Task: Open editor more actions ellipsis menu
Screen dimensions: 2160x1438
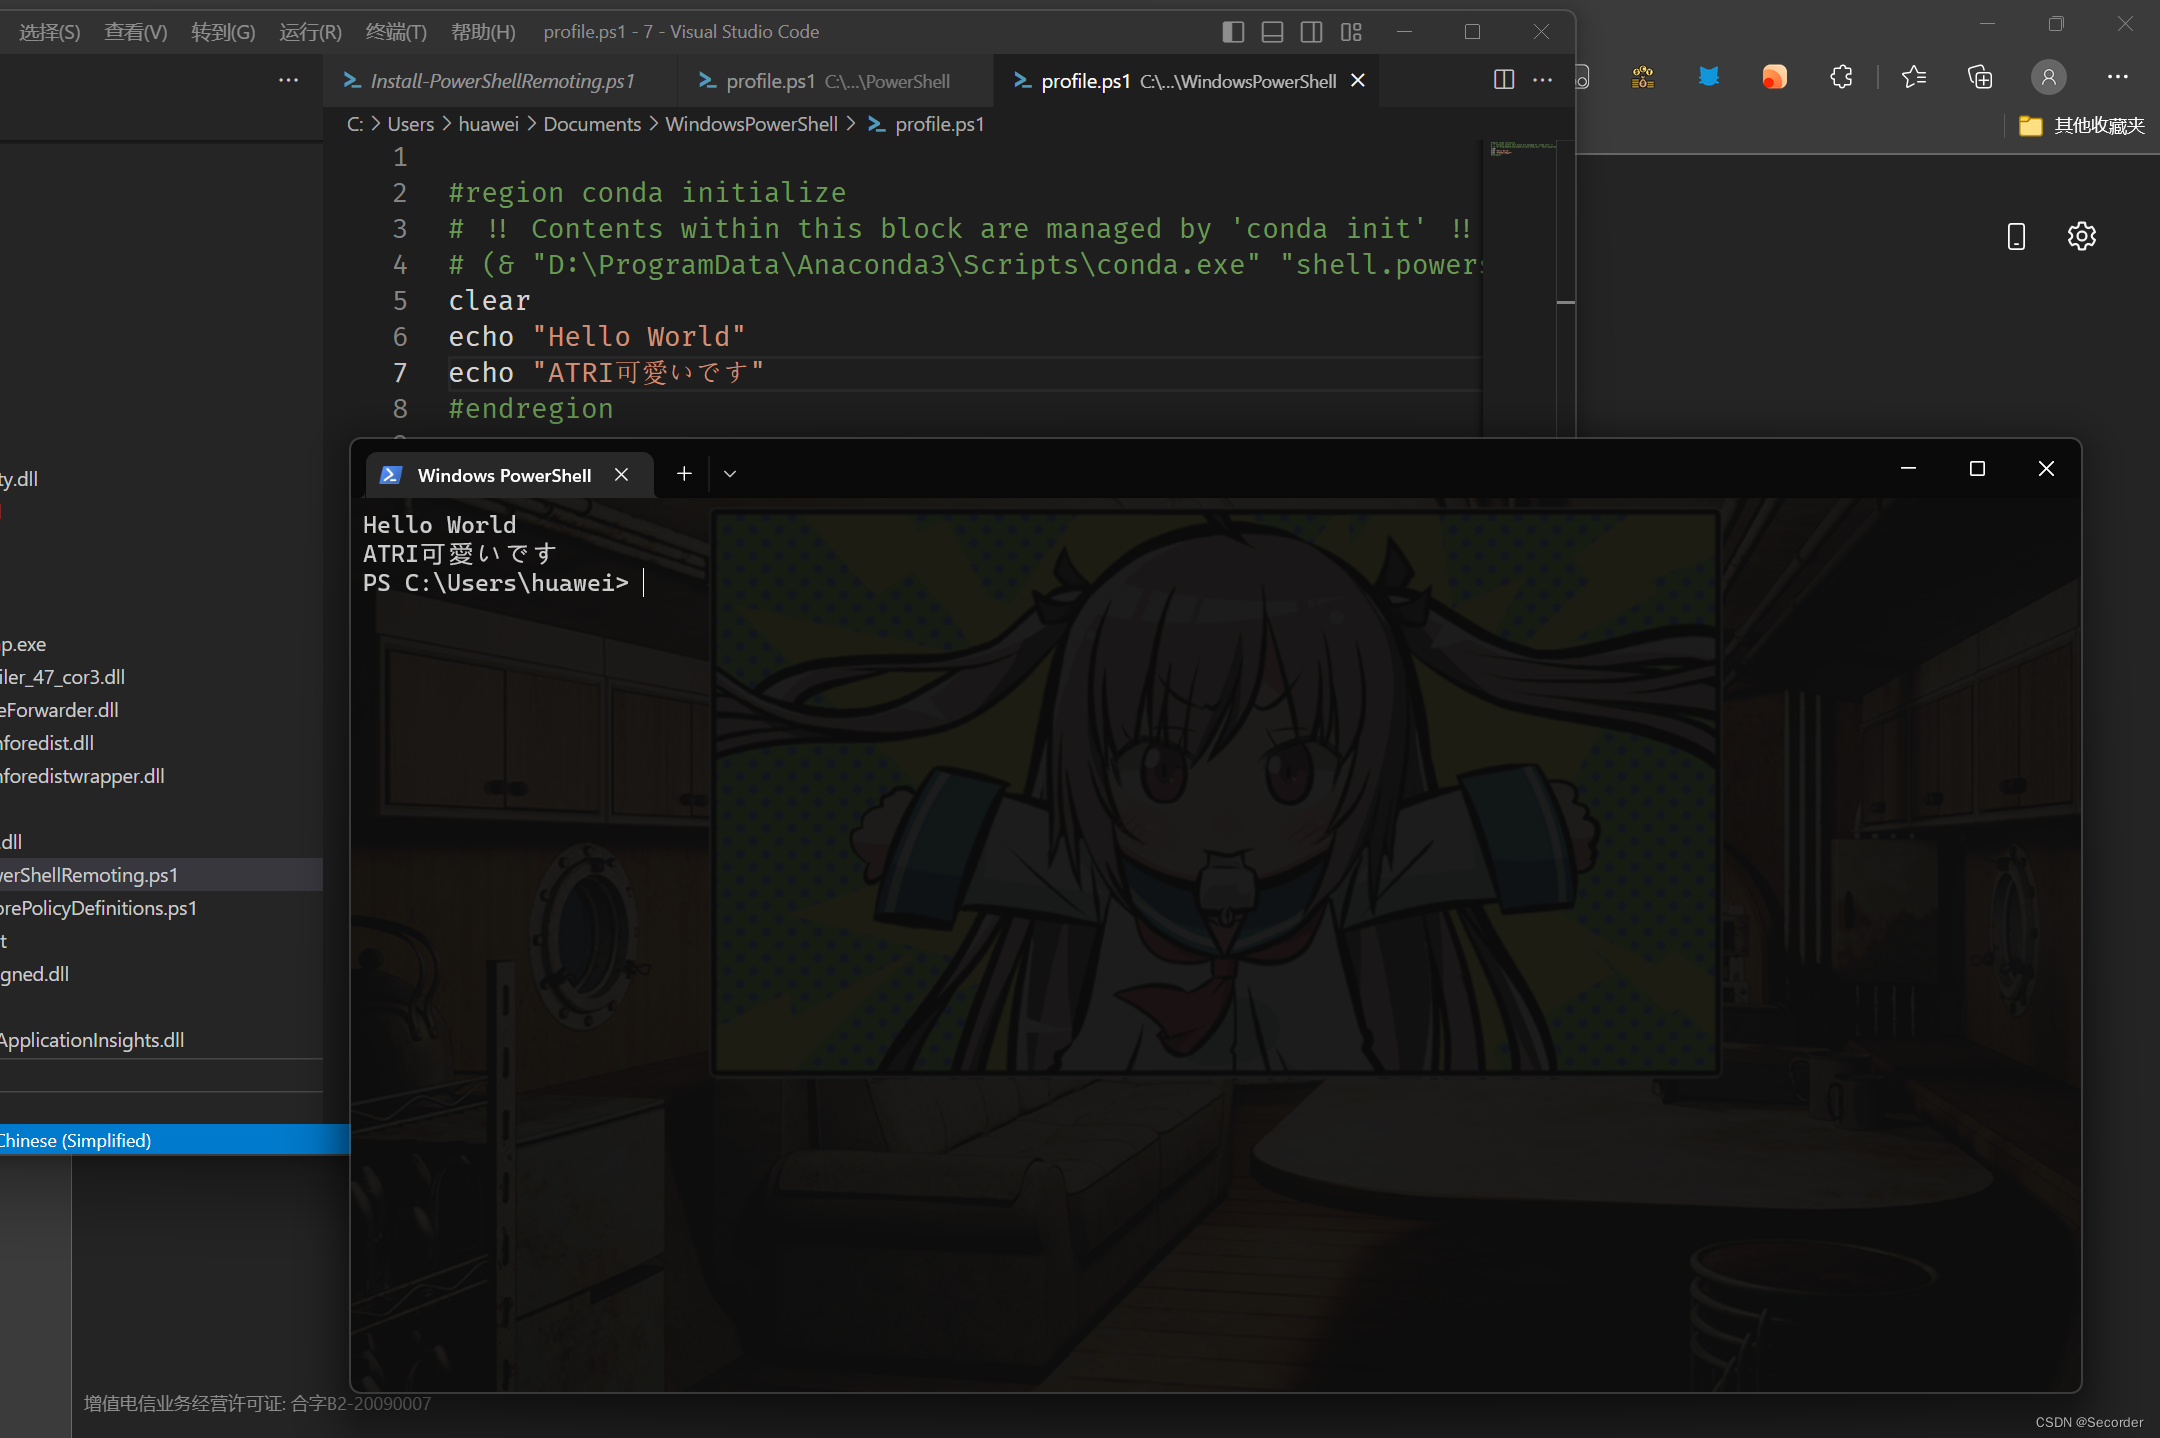Action: click(1543, 80)
